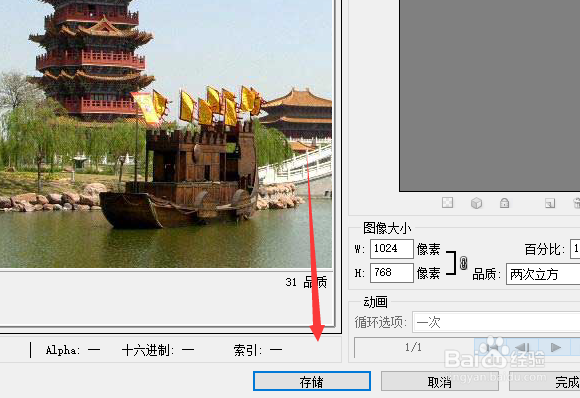
Task: Click the width field showing 1024
Action: [391, 249]
